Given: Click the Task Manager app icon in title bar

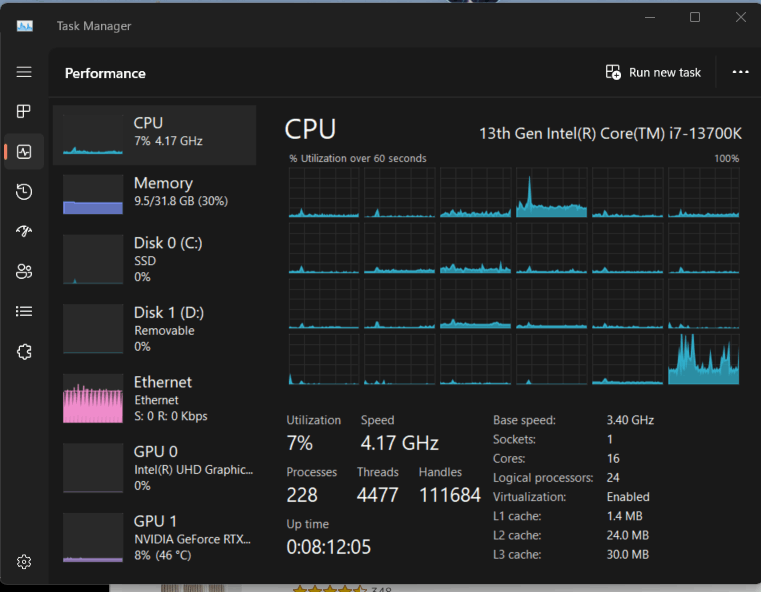Looking at the screenshot, I should (25, 26).
